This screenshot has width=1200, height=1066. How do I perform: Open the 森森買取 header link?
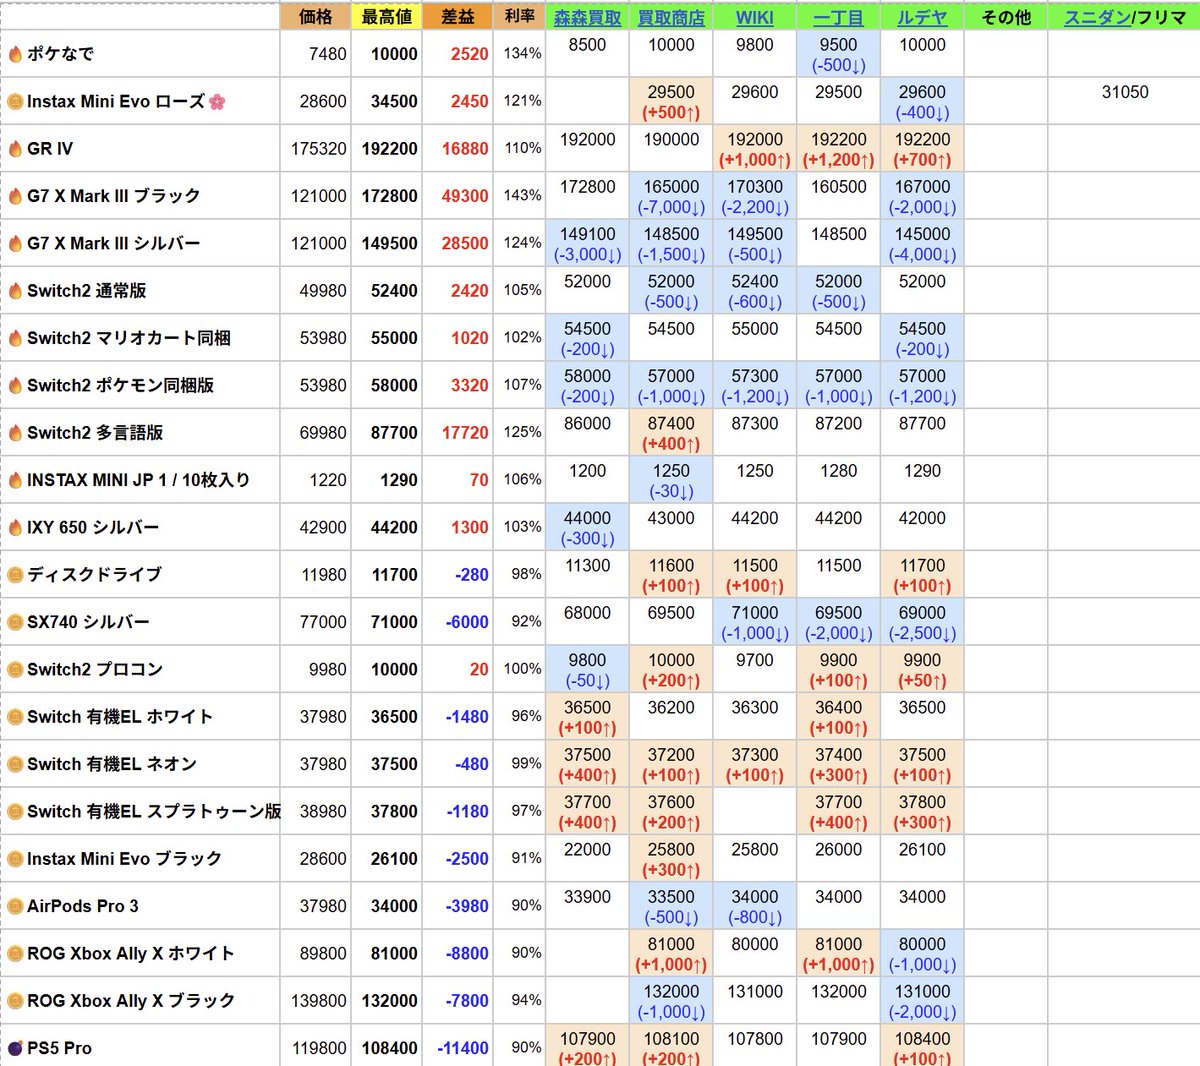[x=587, y=17]
